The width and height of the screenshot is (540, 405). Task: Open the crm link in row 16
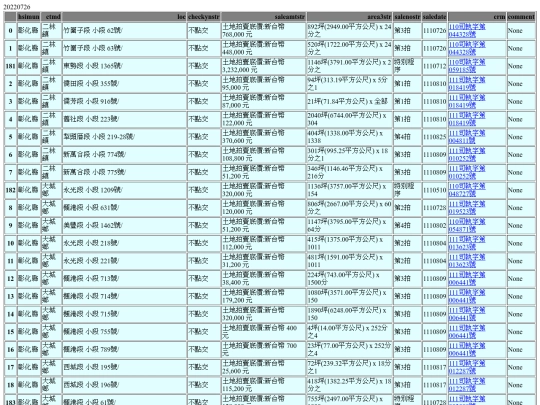pos(467,350)
